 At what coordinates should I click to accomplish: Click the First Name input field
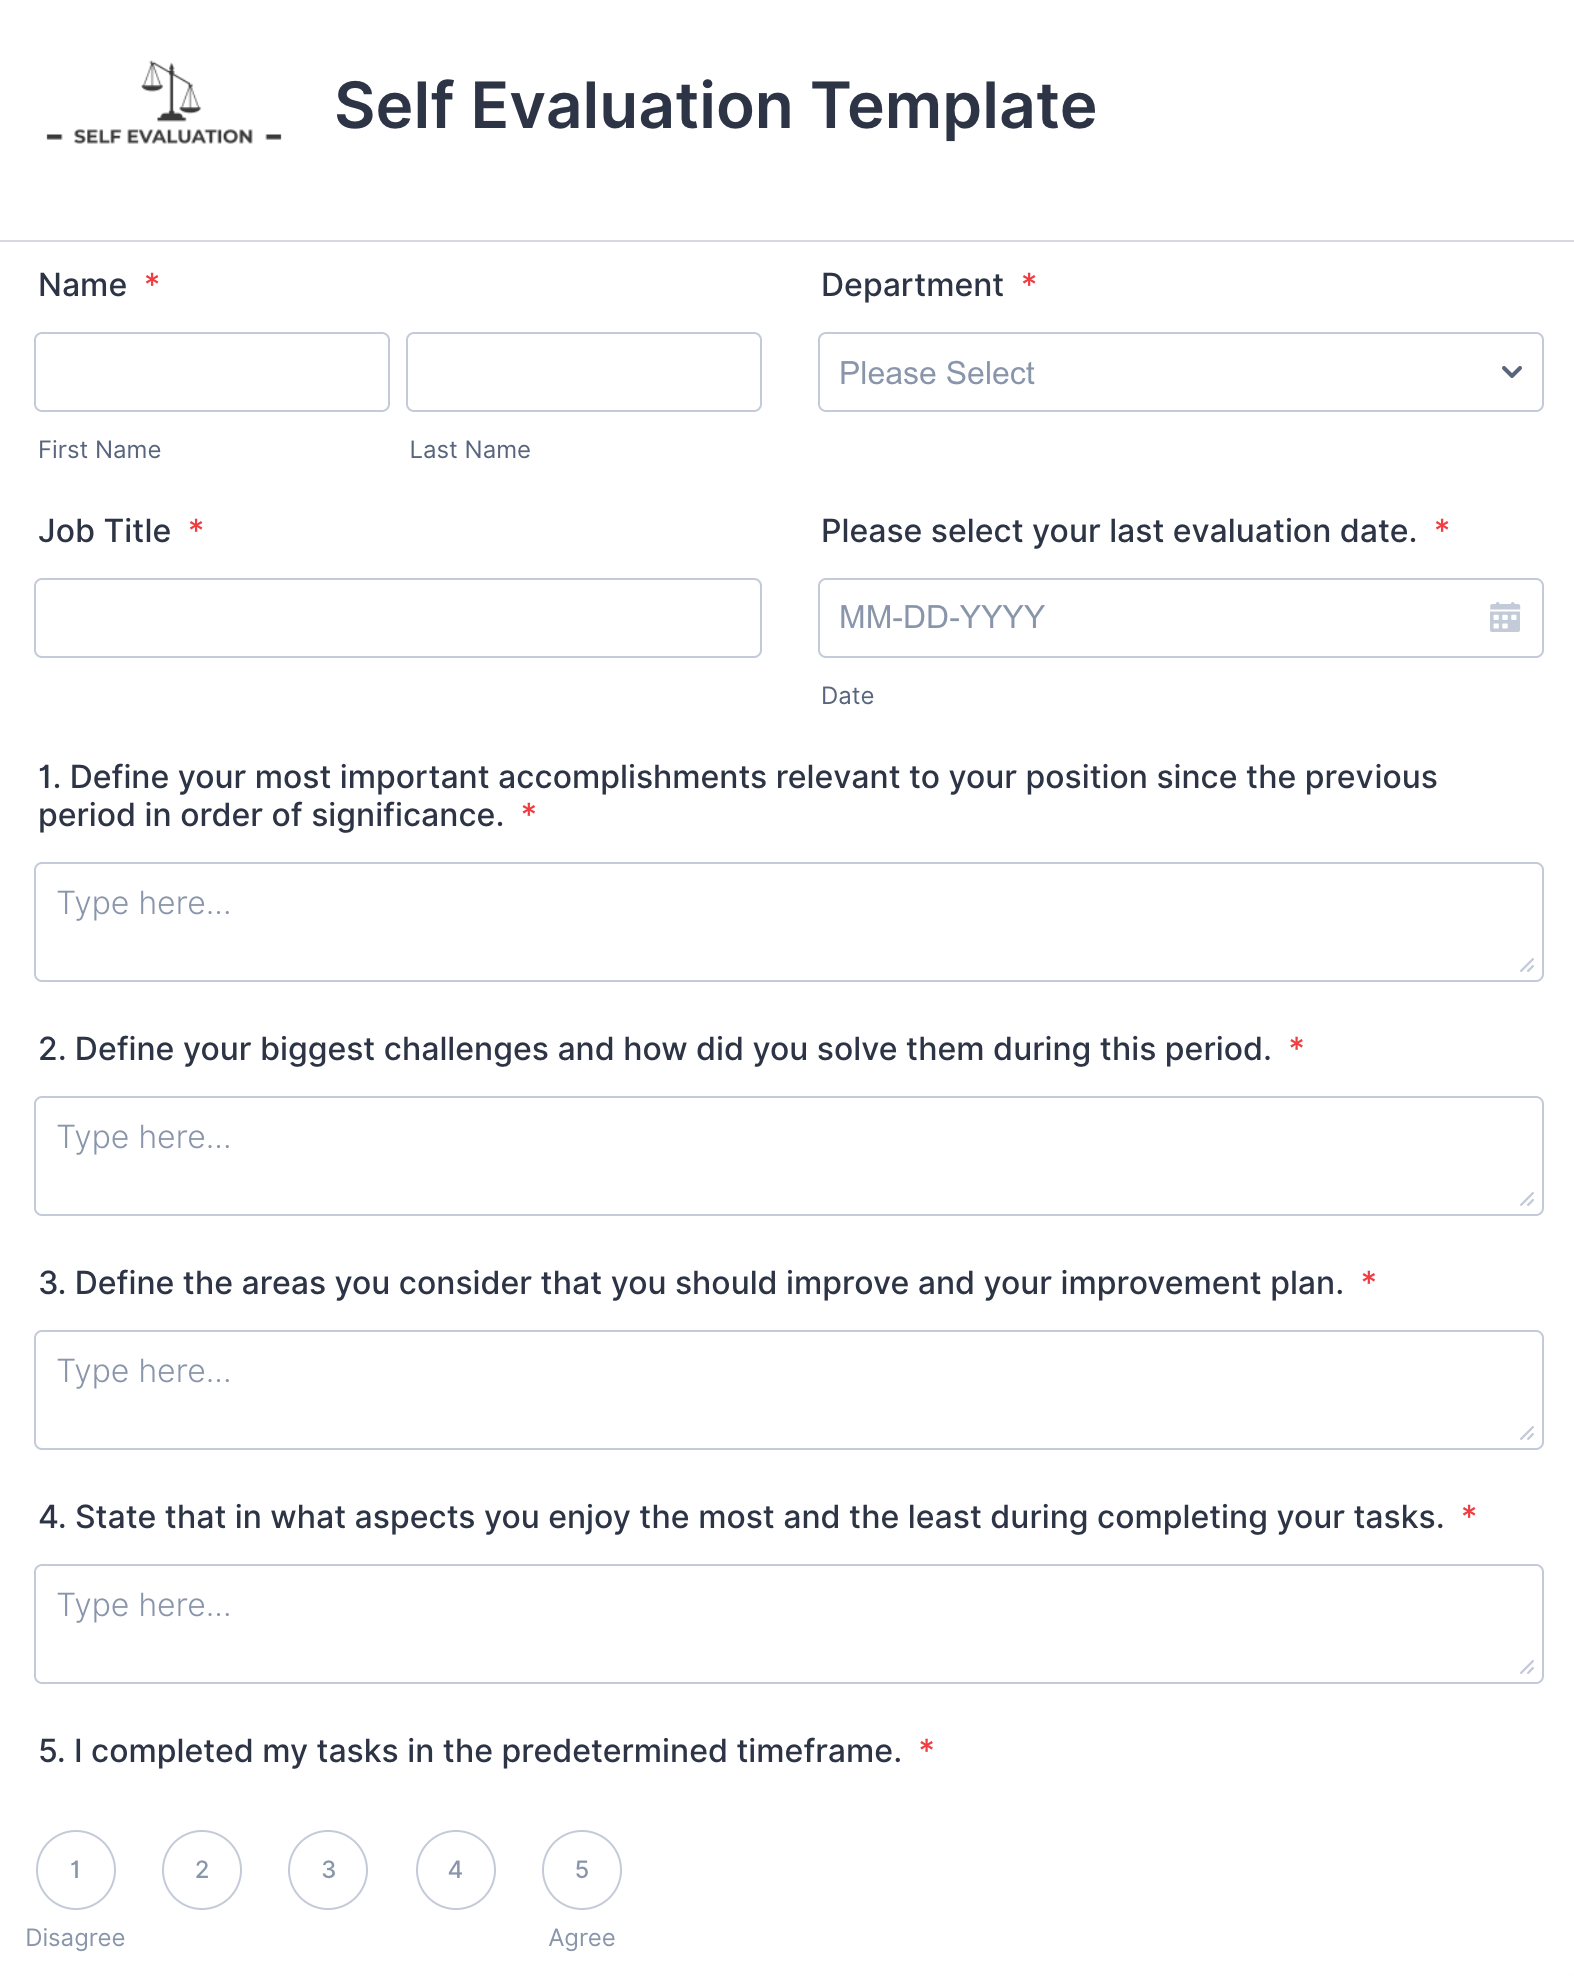(x=212, y=372)
